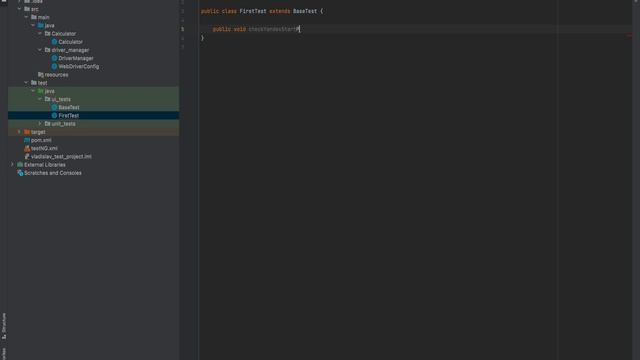The image size is (640, 360).
Task: Click the closing brace line in editor
Action: coord(202,38)
